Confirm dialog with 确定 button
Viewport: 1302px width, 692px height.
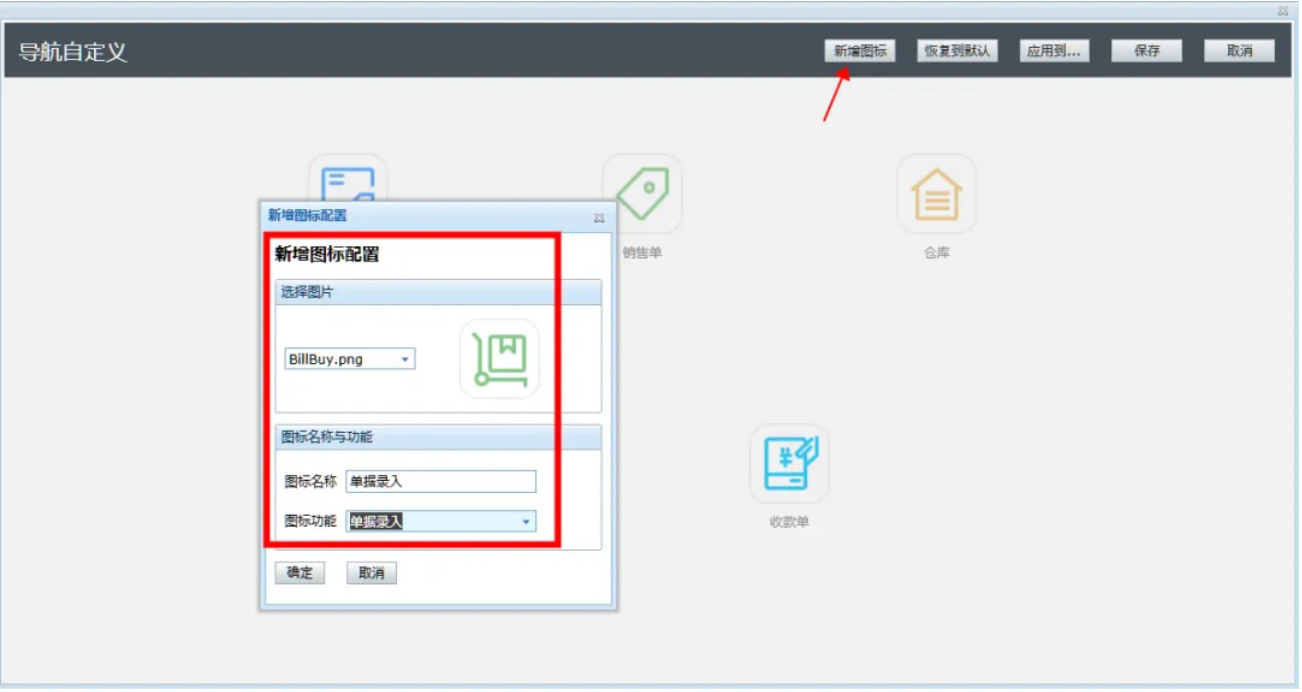click(x=300, y=573)
